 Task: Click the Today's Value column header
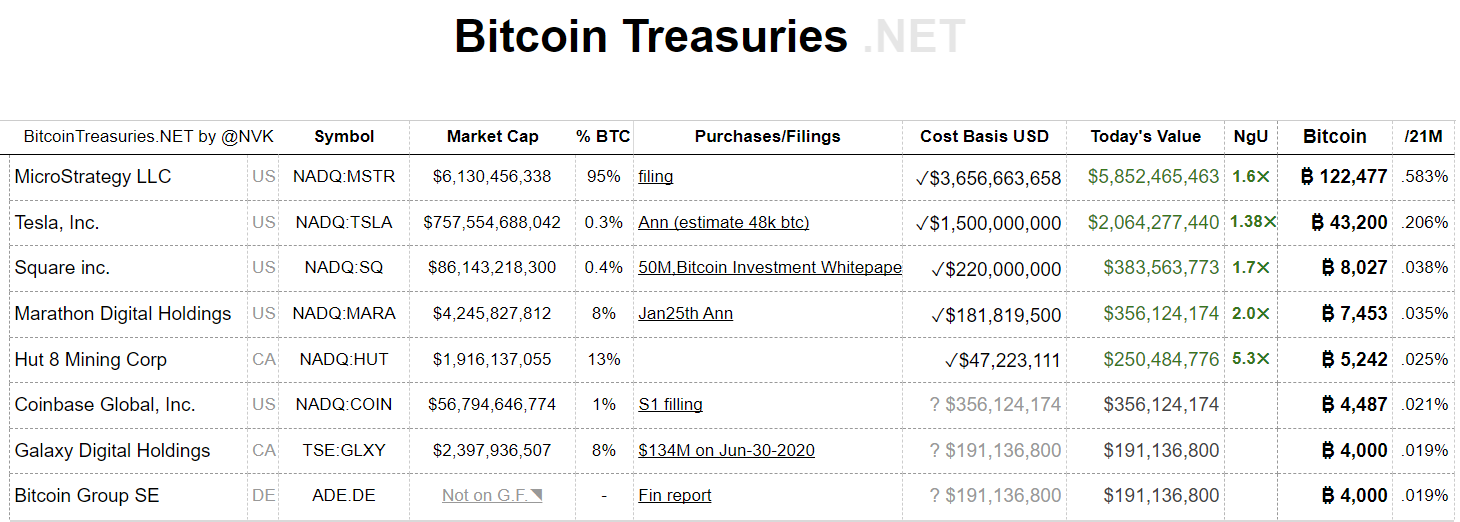point(1145,137)
